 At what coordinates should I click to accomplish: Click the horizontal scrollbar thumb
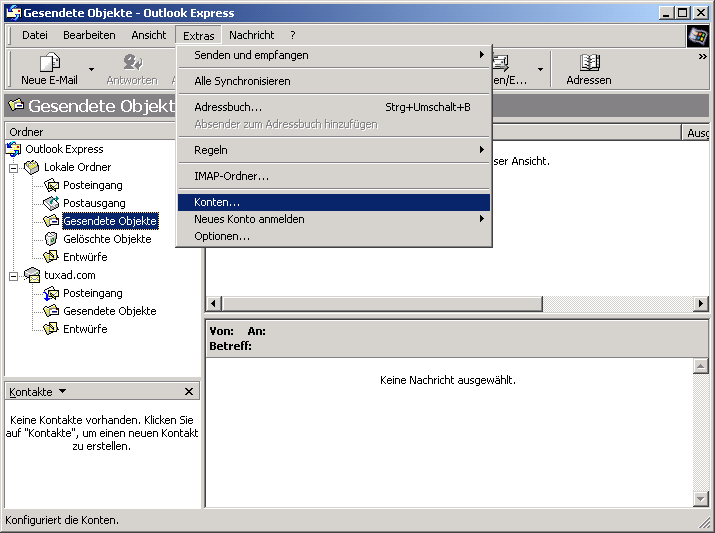tap(382, 303)
